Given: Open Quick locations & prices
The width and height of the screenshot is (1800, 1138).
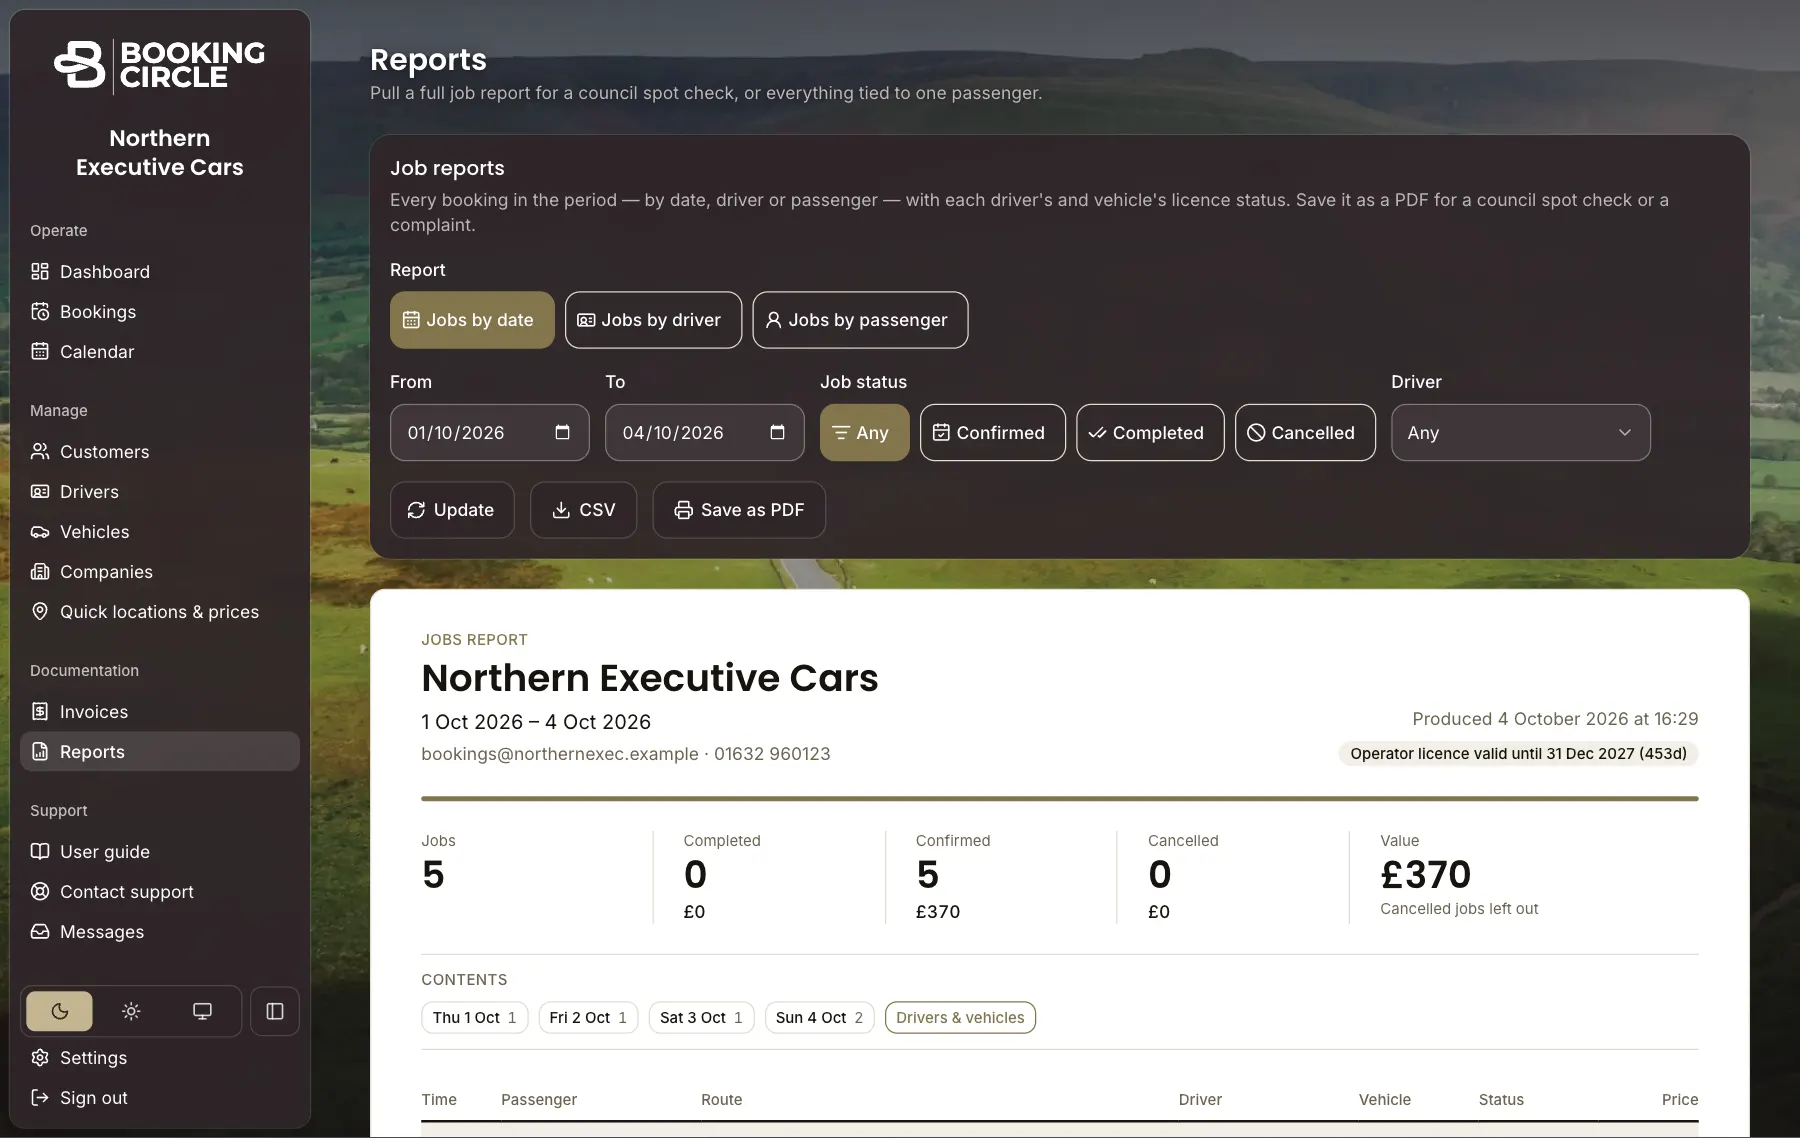Looking at the screenshot, I should [x=160, y=612].
